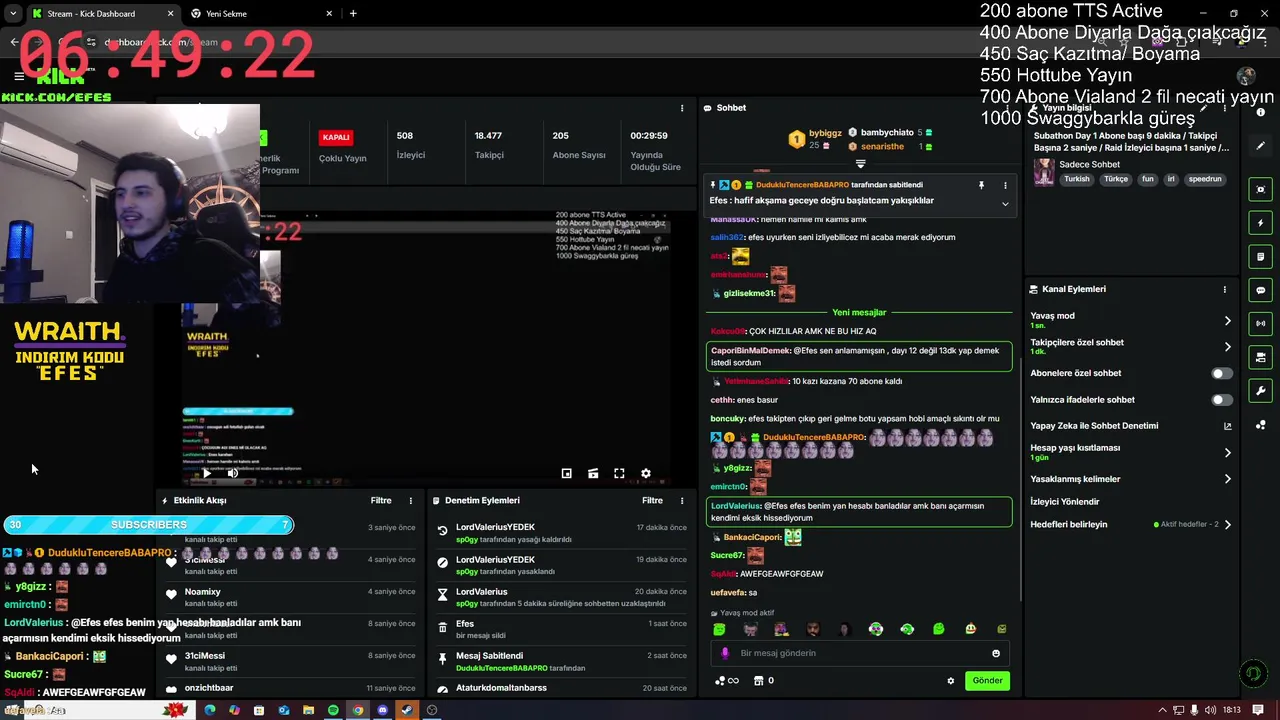This screenshot has height=720, width=1280.
Task: Open the support headset floating button
Action: pos(1253,674)
